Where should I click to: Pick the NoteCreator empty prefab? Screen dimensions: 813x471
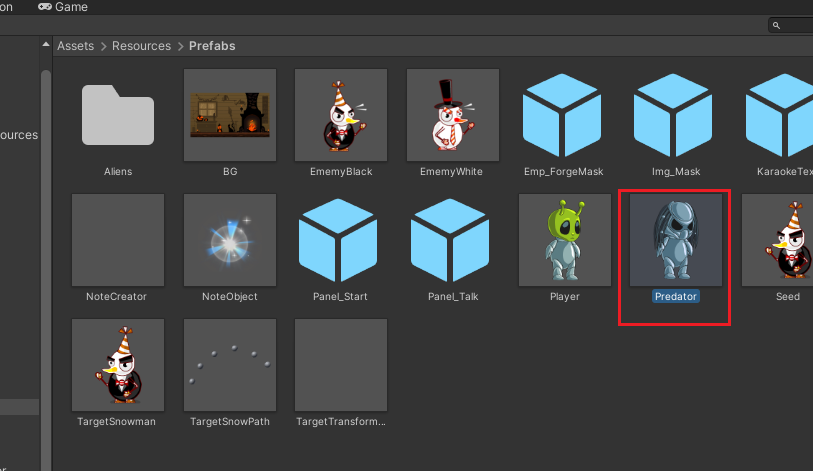point(118,240)
